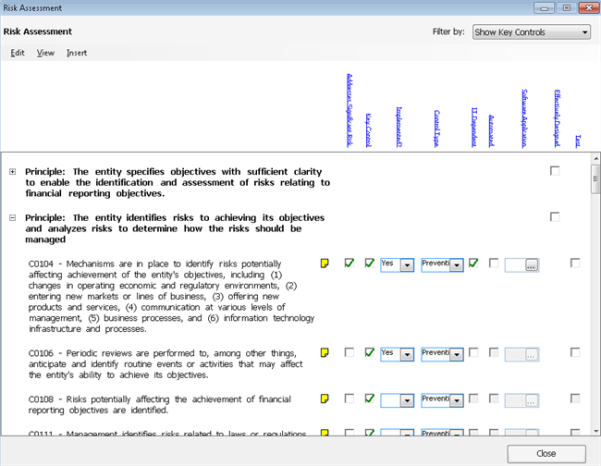
Task: Click the Close button
Action: pos(546,452)
